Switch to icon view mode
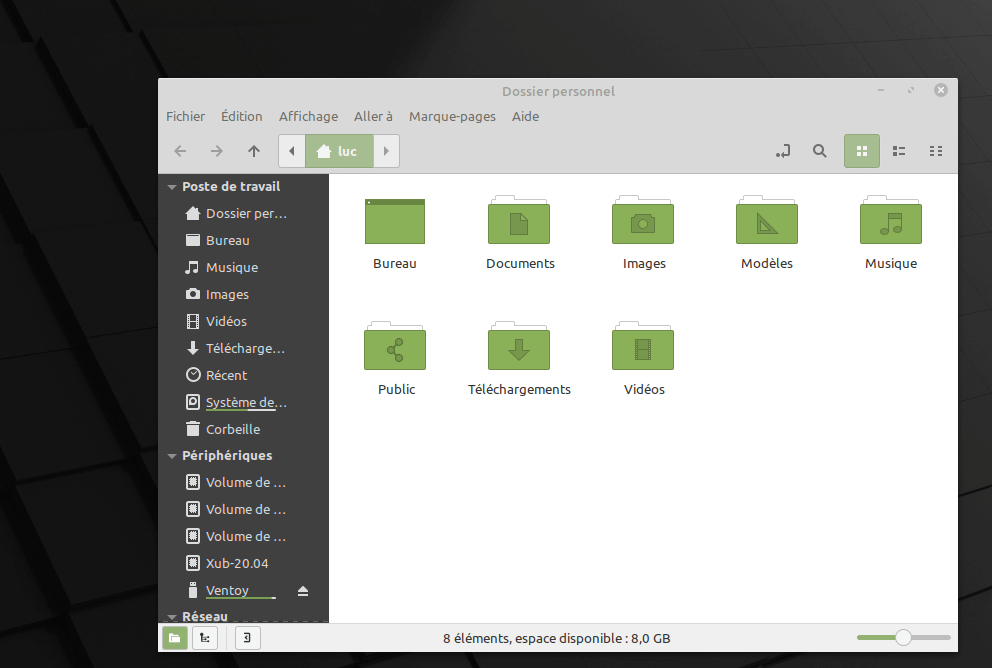This screenshot has height=668, width=992. point(862,151)
